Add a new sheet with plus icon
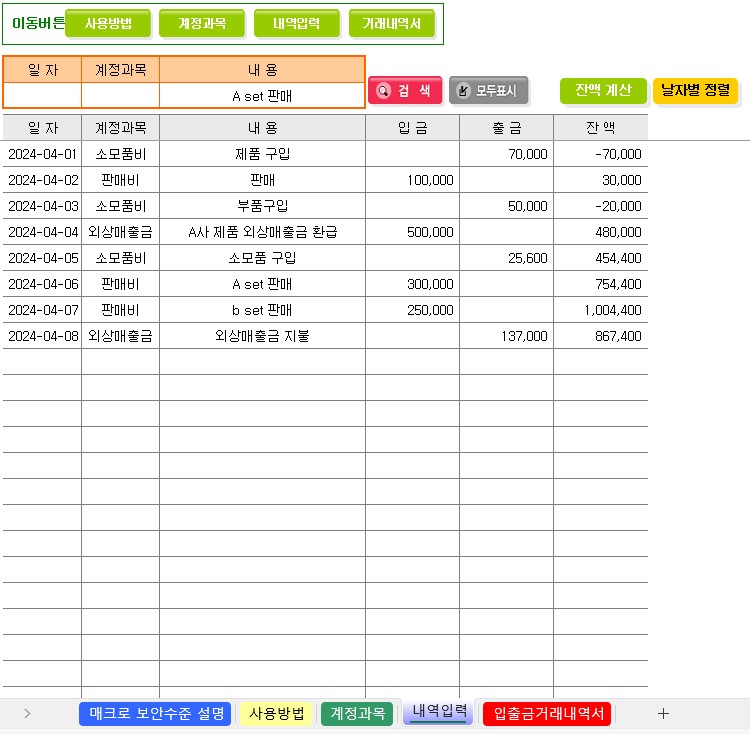750x734 pixels. pyautogui.click(x=663, y=714)
